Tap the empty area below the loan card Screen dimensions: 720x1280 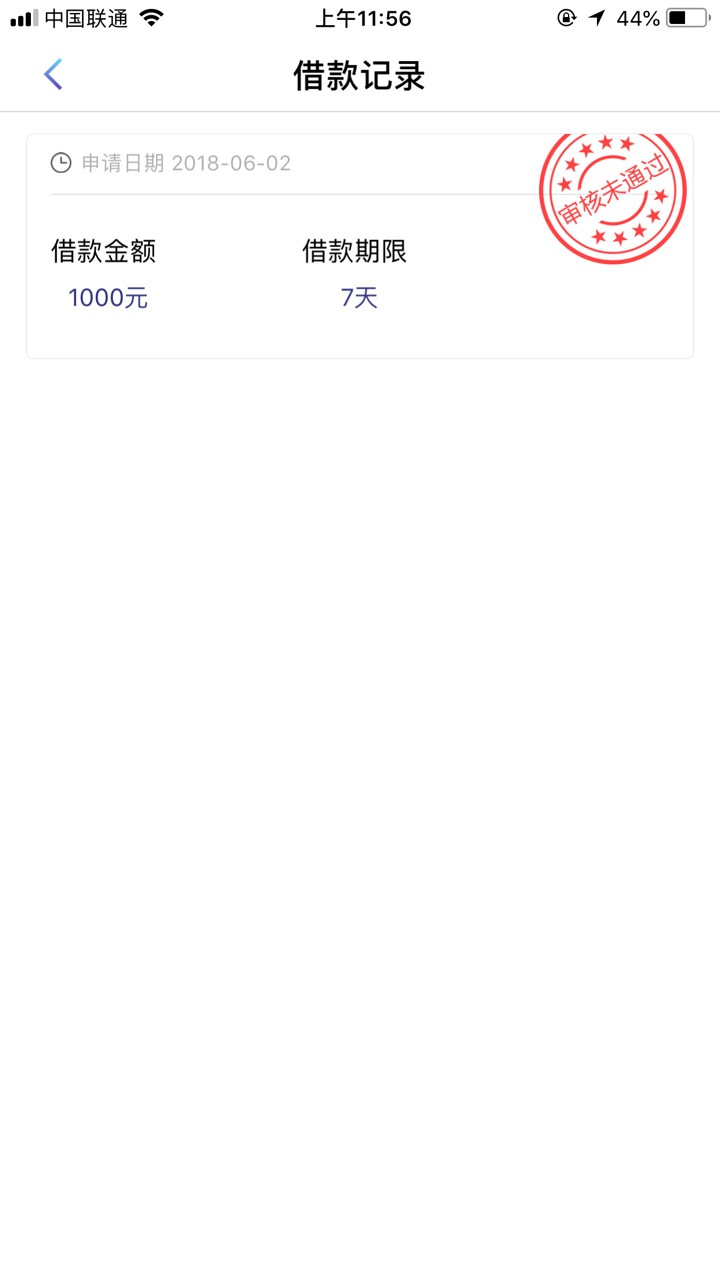[x=360, y=800]
